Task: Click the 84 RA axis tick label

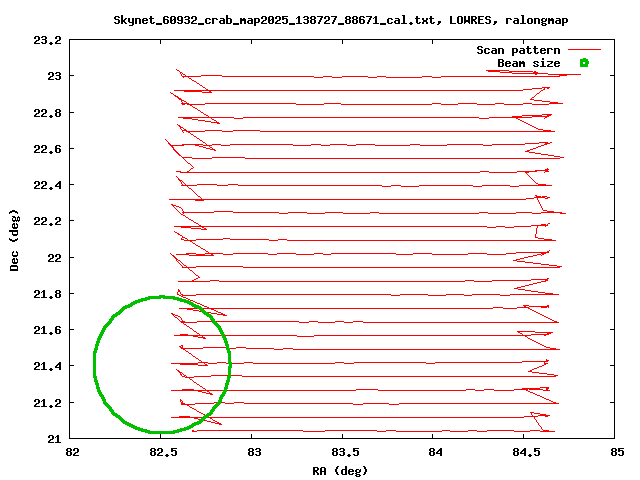Action: click(x=436, y=452)
